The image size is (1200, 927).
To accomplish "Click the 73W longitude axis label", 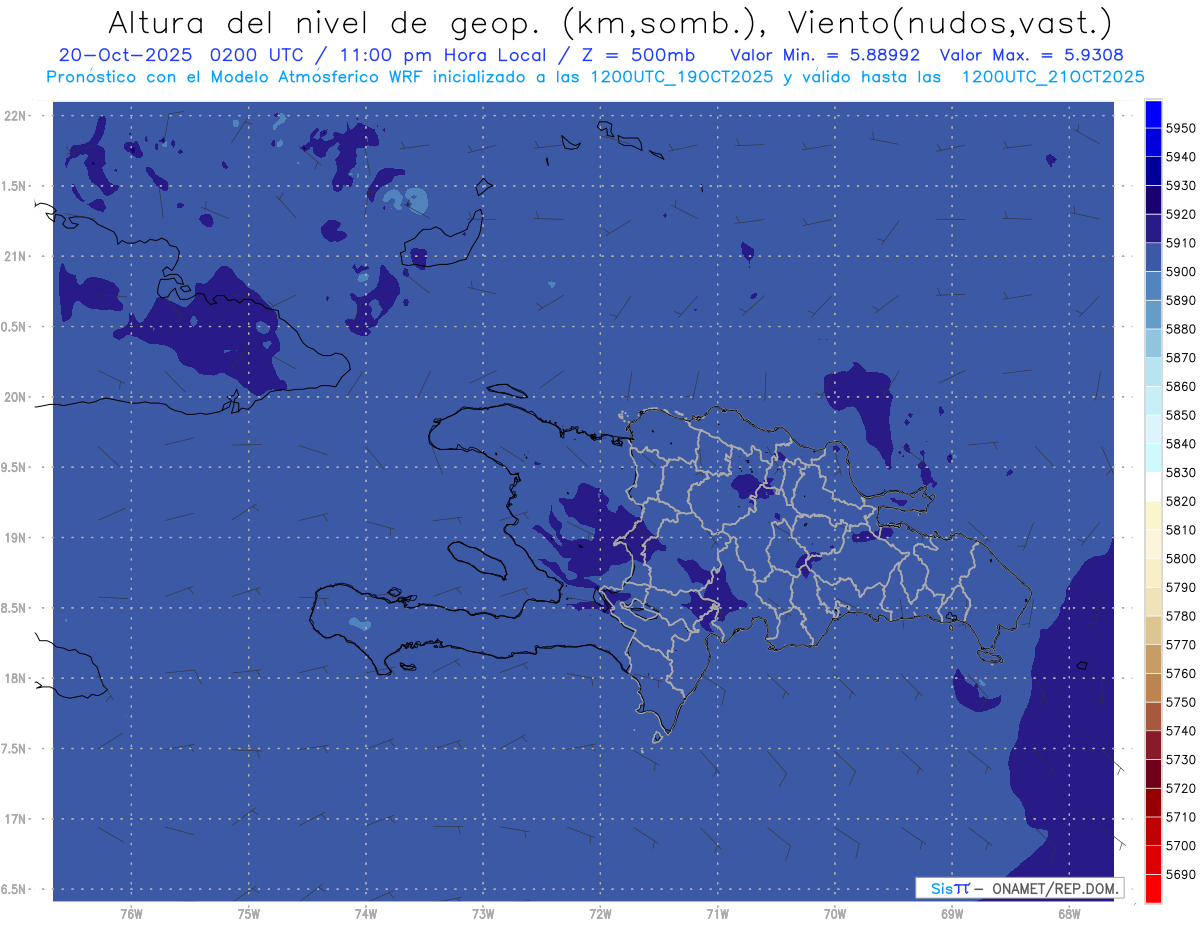I will (483, 914).
